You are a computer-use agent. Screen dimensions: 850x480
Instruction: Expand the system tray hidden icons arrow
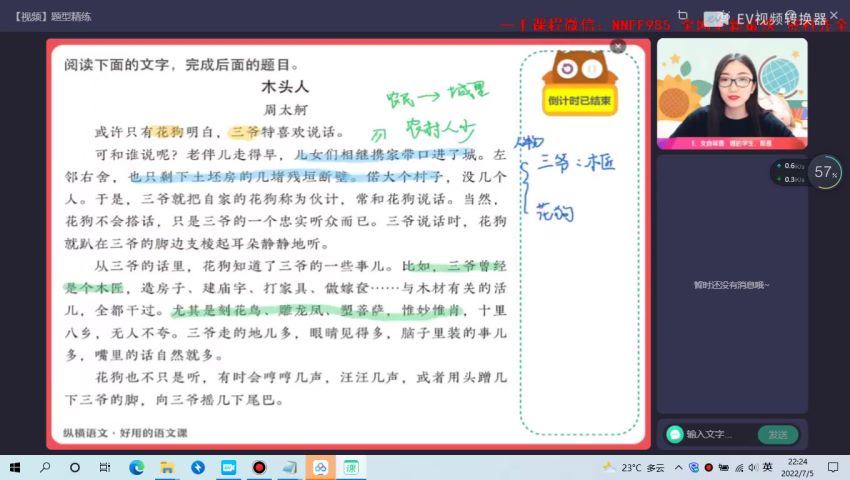[679, 468]
